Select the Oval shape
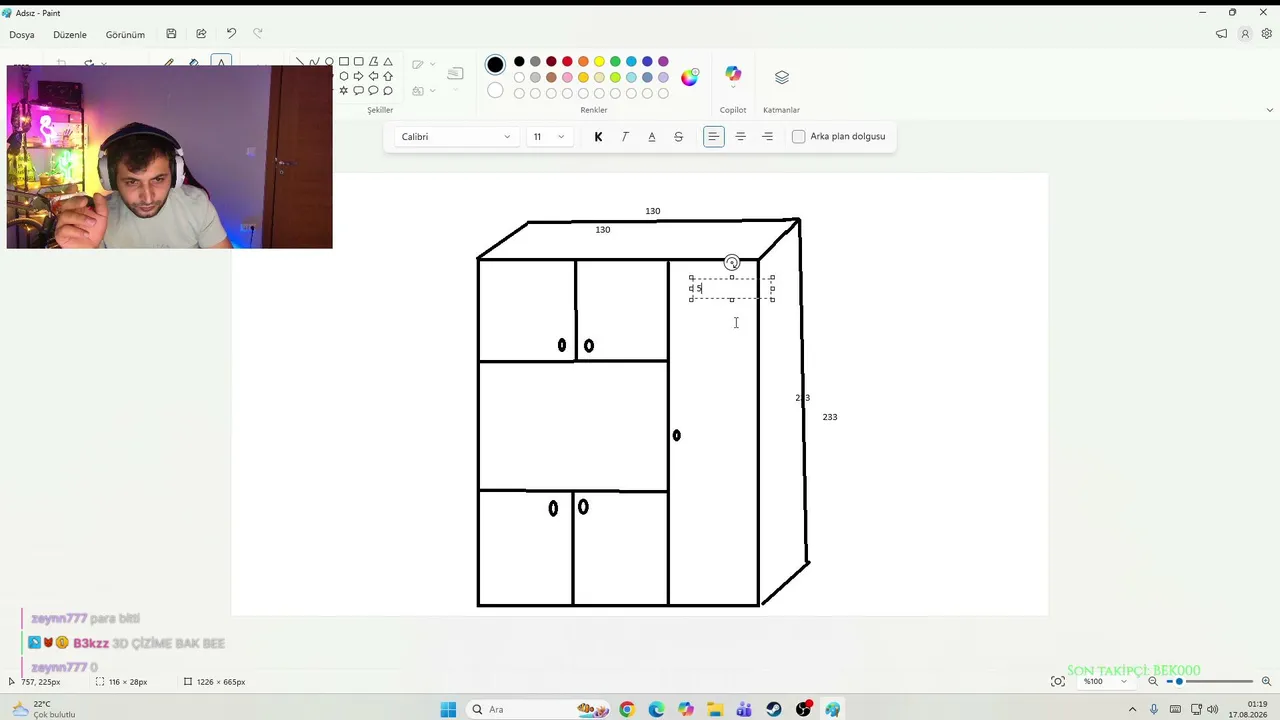 (x=329, y=62)
